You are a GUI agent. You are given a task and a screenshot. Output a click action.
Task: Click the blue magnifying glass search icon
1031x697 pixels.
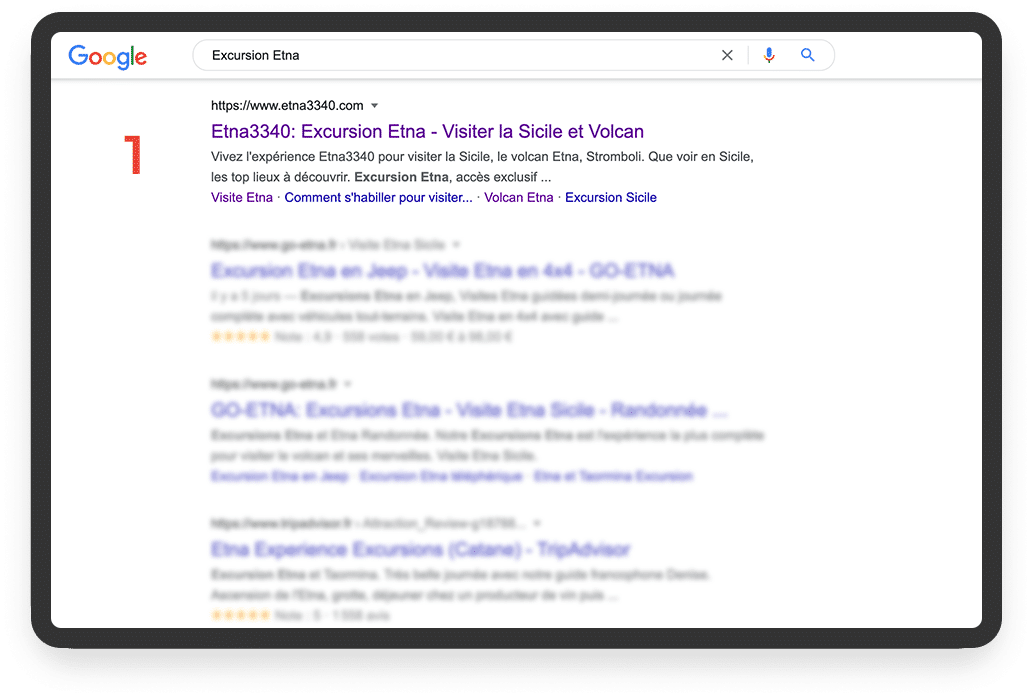[x=807, y=55]
